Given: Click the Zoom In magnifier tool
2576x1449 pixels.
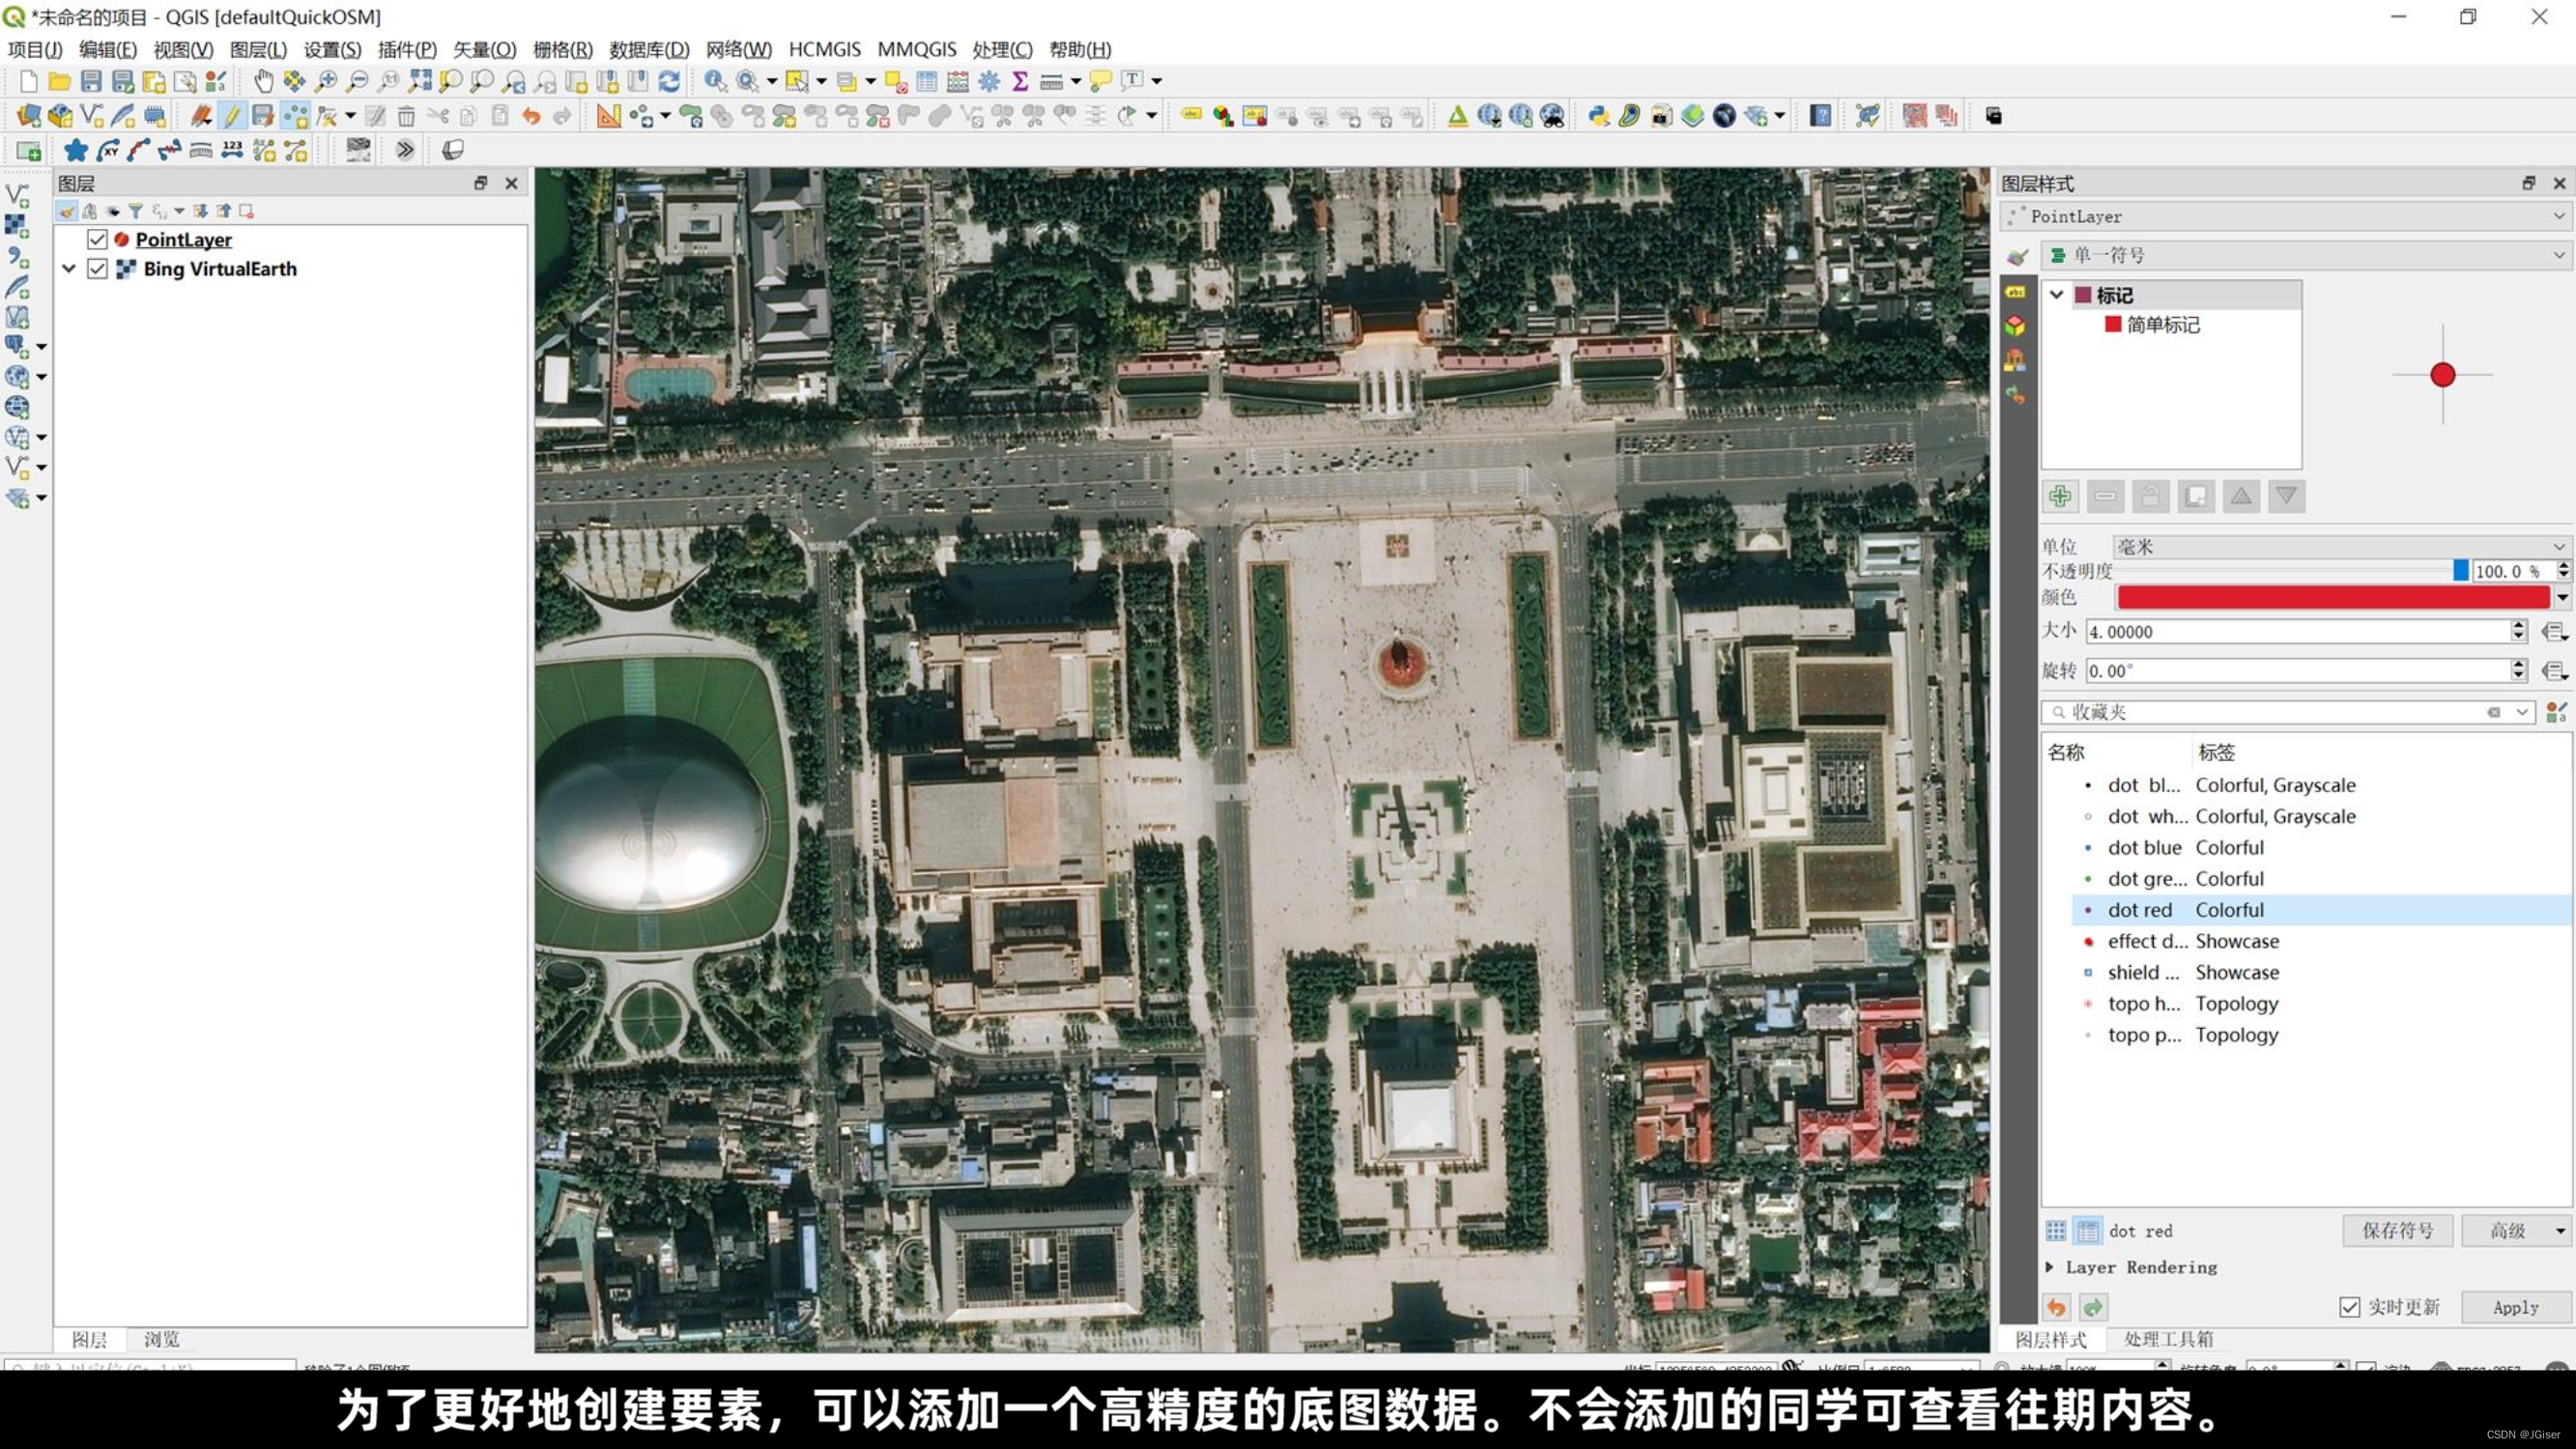Looking at the screenshot, I should click(x=326, y=81).
